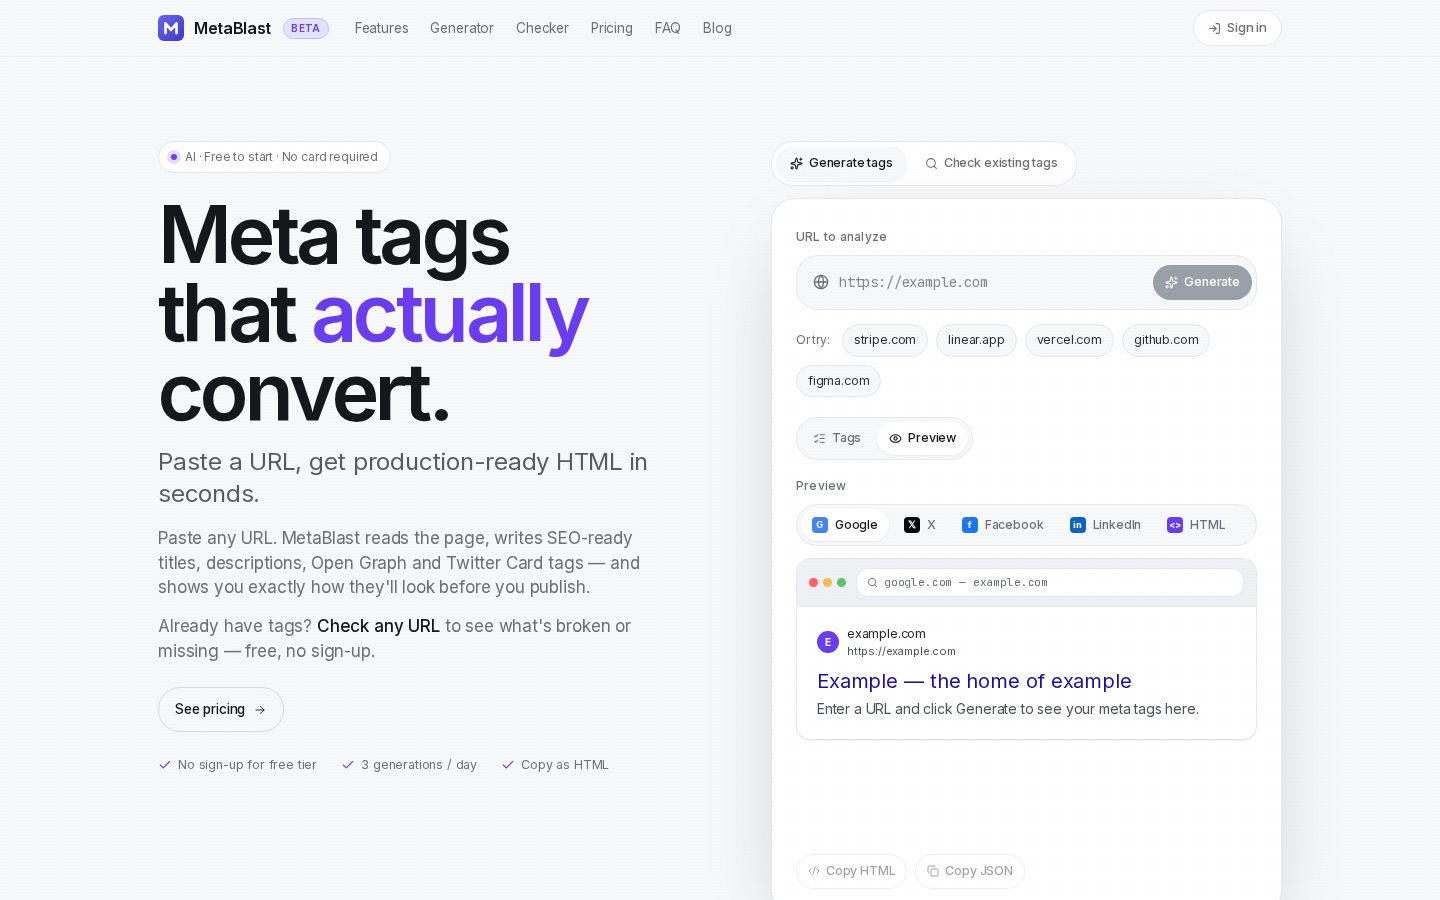Click checkmark beside '3 generations / day'
This screenshot has height=900, width=1440.
[348, 765]
